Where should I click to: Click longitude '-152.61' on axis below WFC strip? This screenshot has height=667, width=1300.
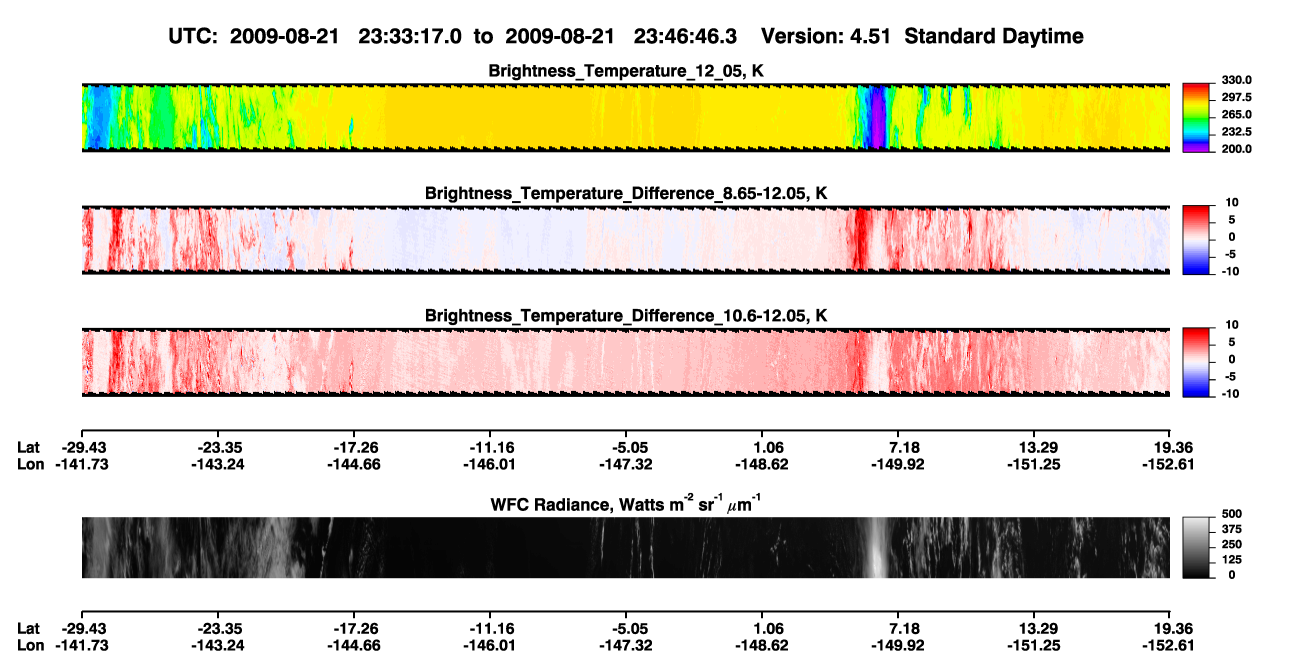1171,645
